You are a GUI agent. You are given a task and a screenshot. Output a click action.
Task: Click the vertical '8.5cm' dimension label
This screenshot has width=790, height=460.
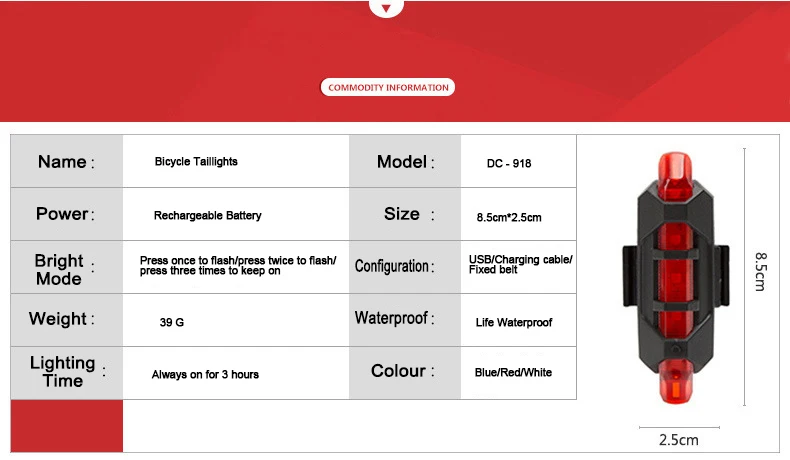(761, 272)
